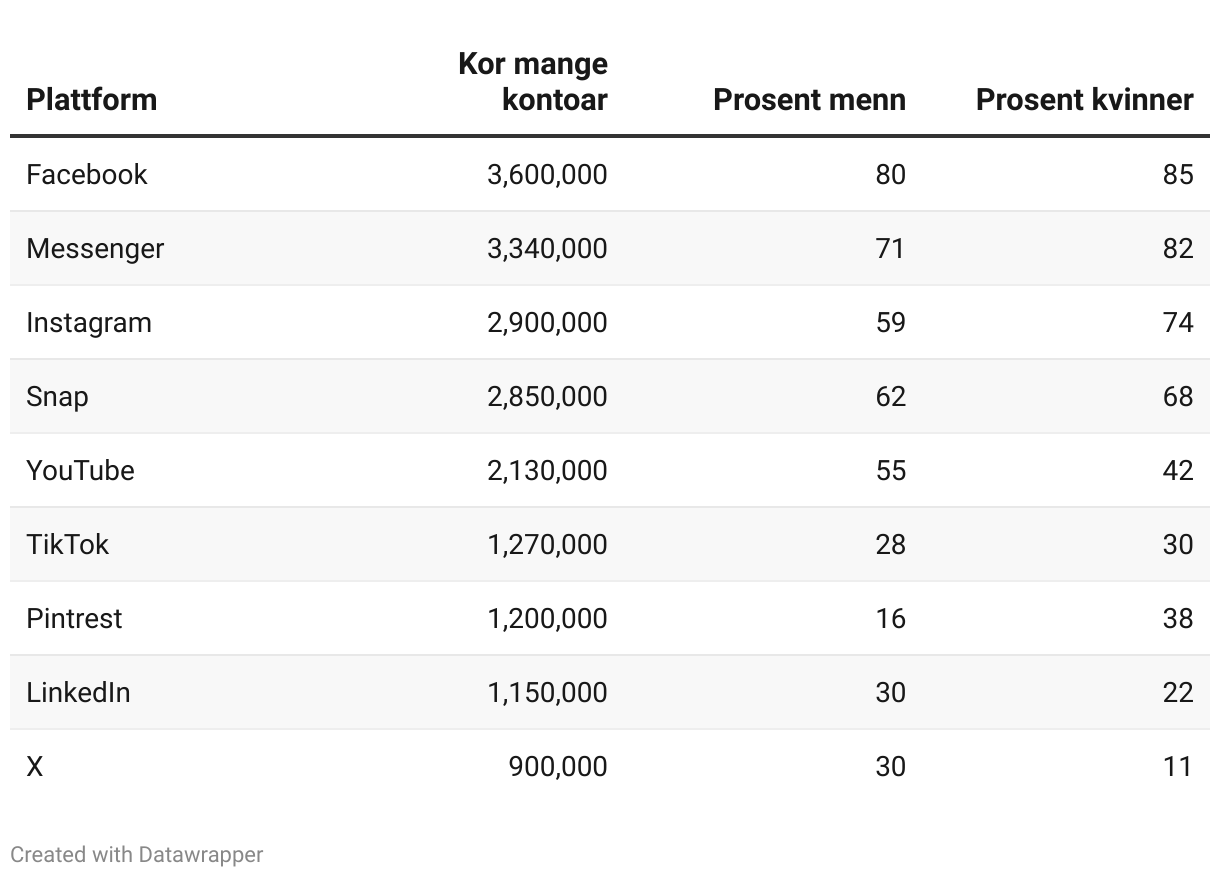
Task: Click the Prosent menn column header
Action: click(809, 100)
